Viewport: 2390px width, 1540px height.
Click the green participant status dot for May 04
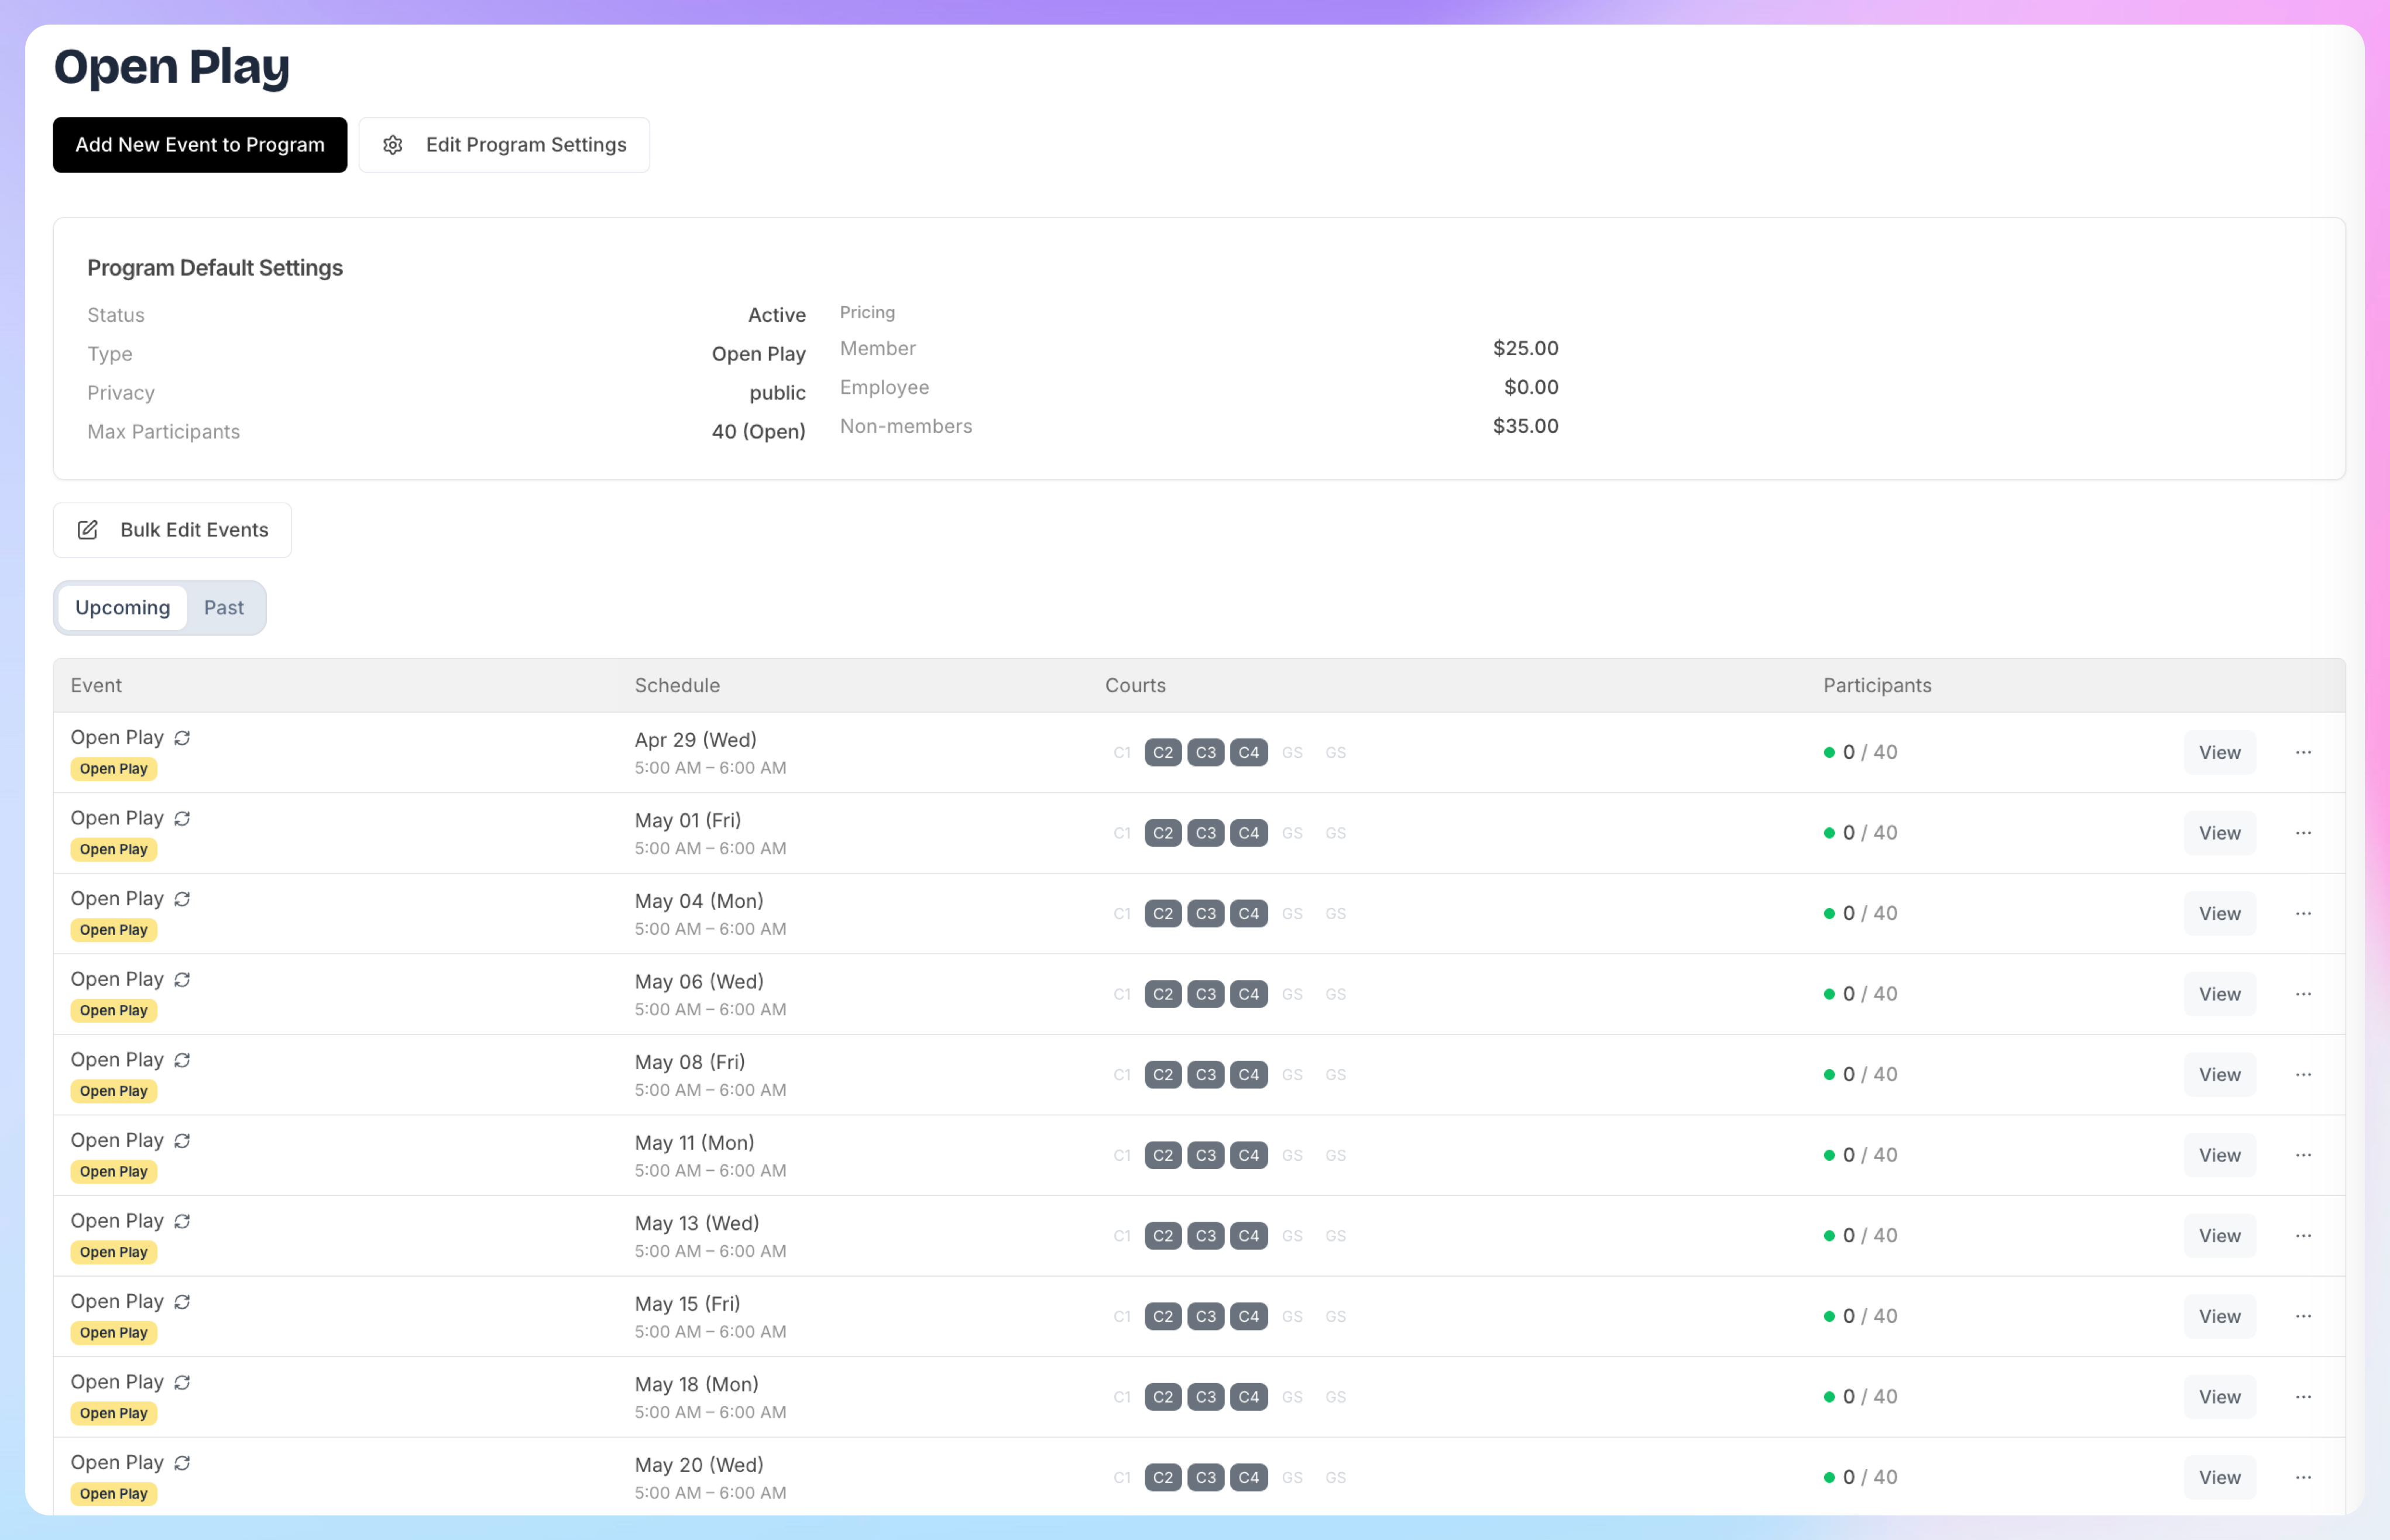1829,914
